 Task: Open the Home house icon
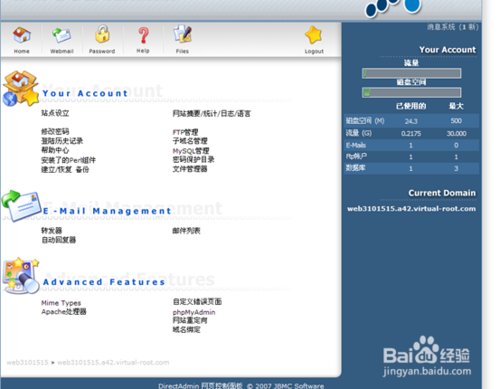click(22, 35)
